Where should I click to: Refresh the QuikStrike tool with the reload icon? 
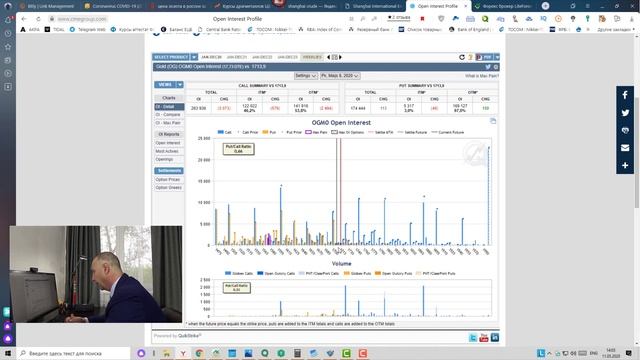(462, 57)
